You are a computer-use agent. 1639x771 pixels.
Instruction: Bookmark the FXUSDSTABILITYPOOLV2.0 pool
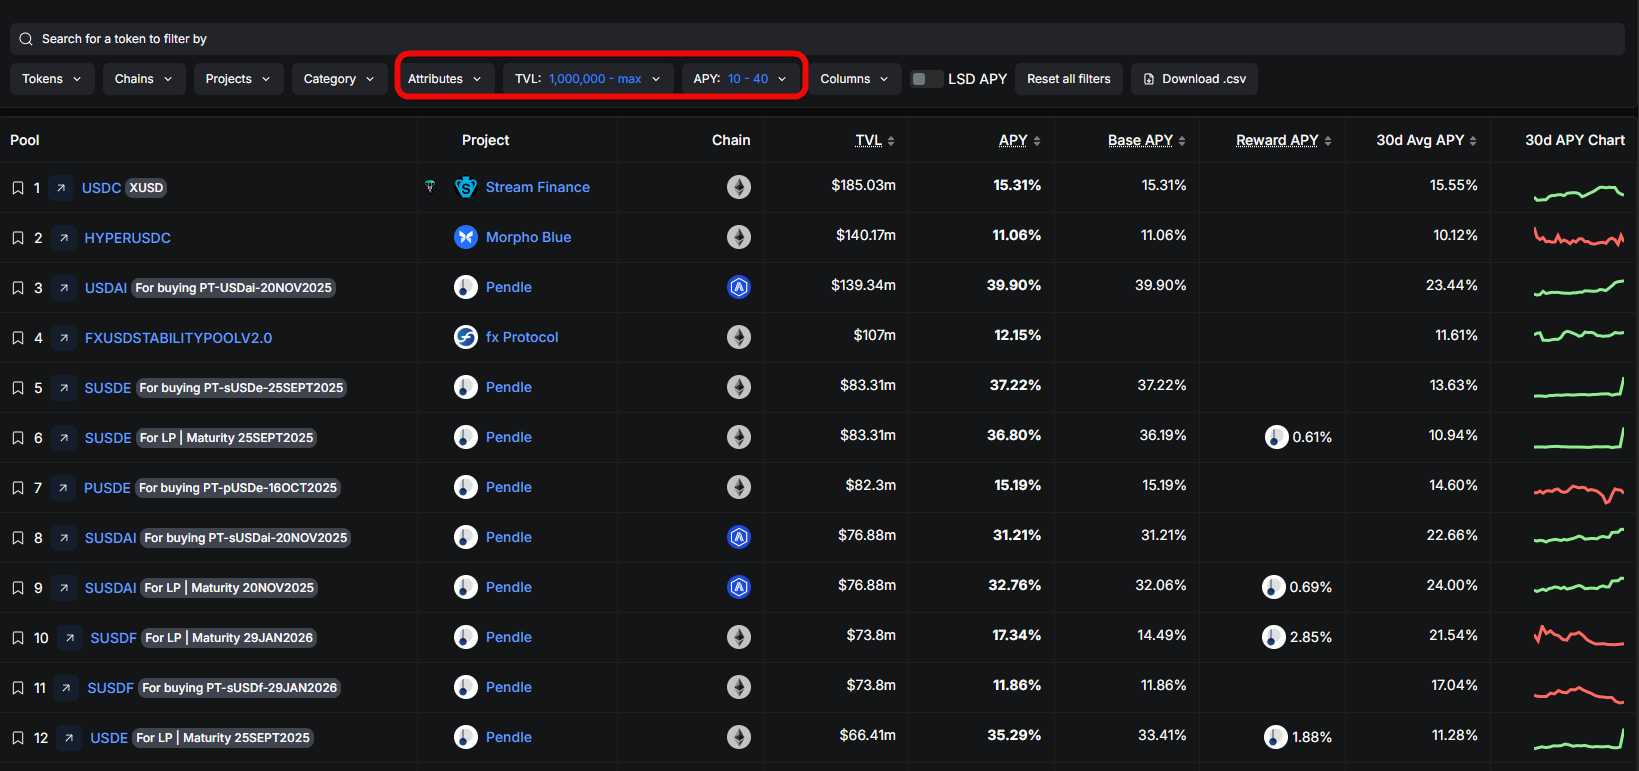point(17,338)
